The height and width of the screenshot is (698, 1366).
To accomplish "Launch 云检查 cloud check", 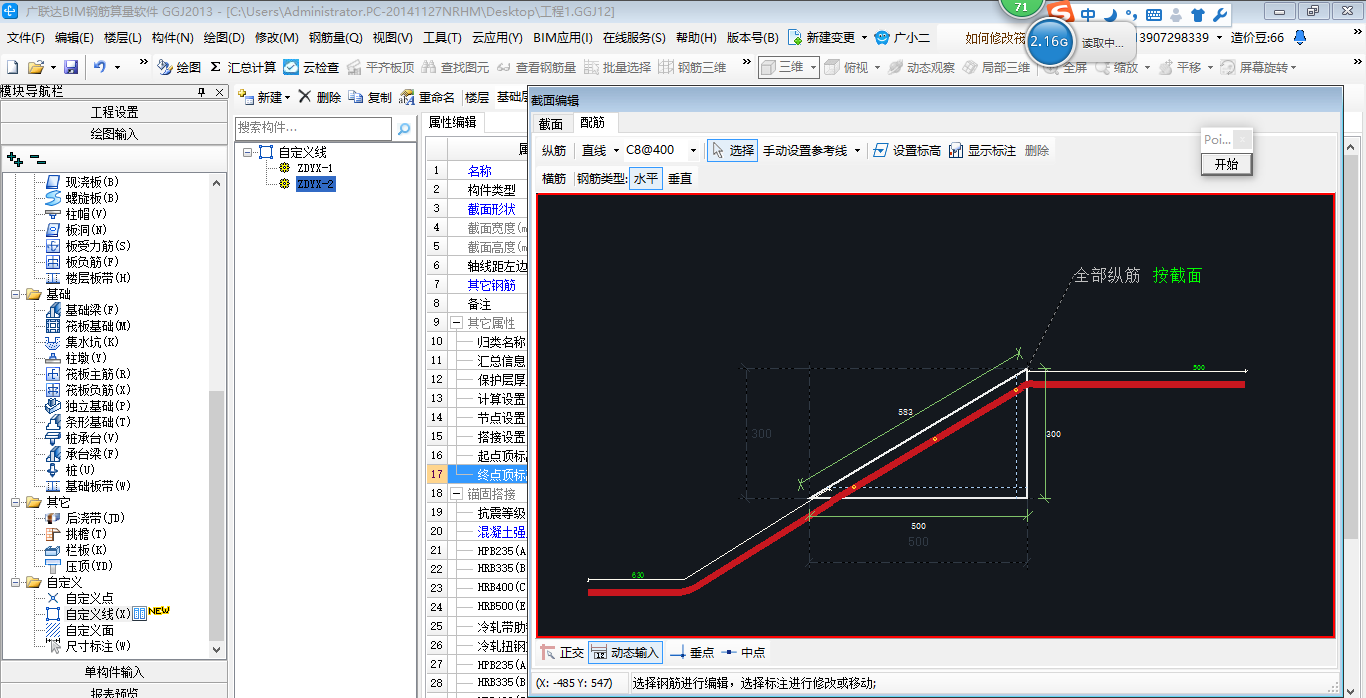I will 311,67.
